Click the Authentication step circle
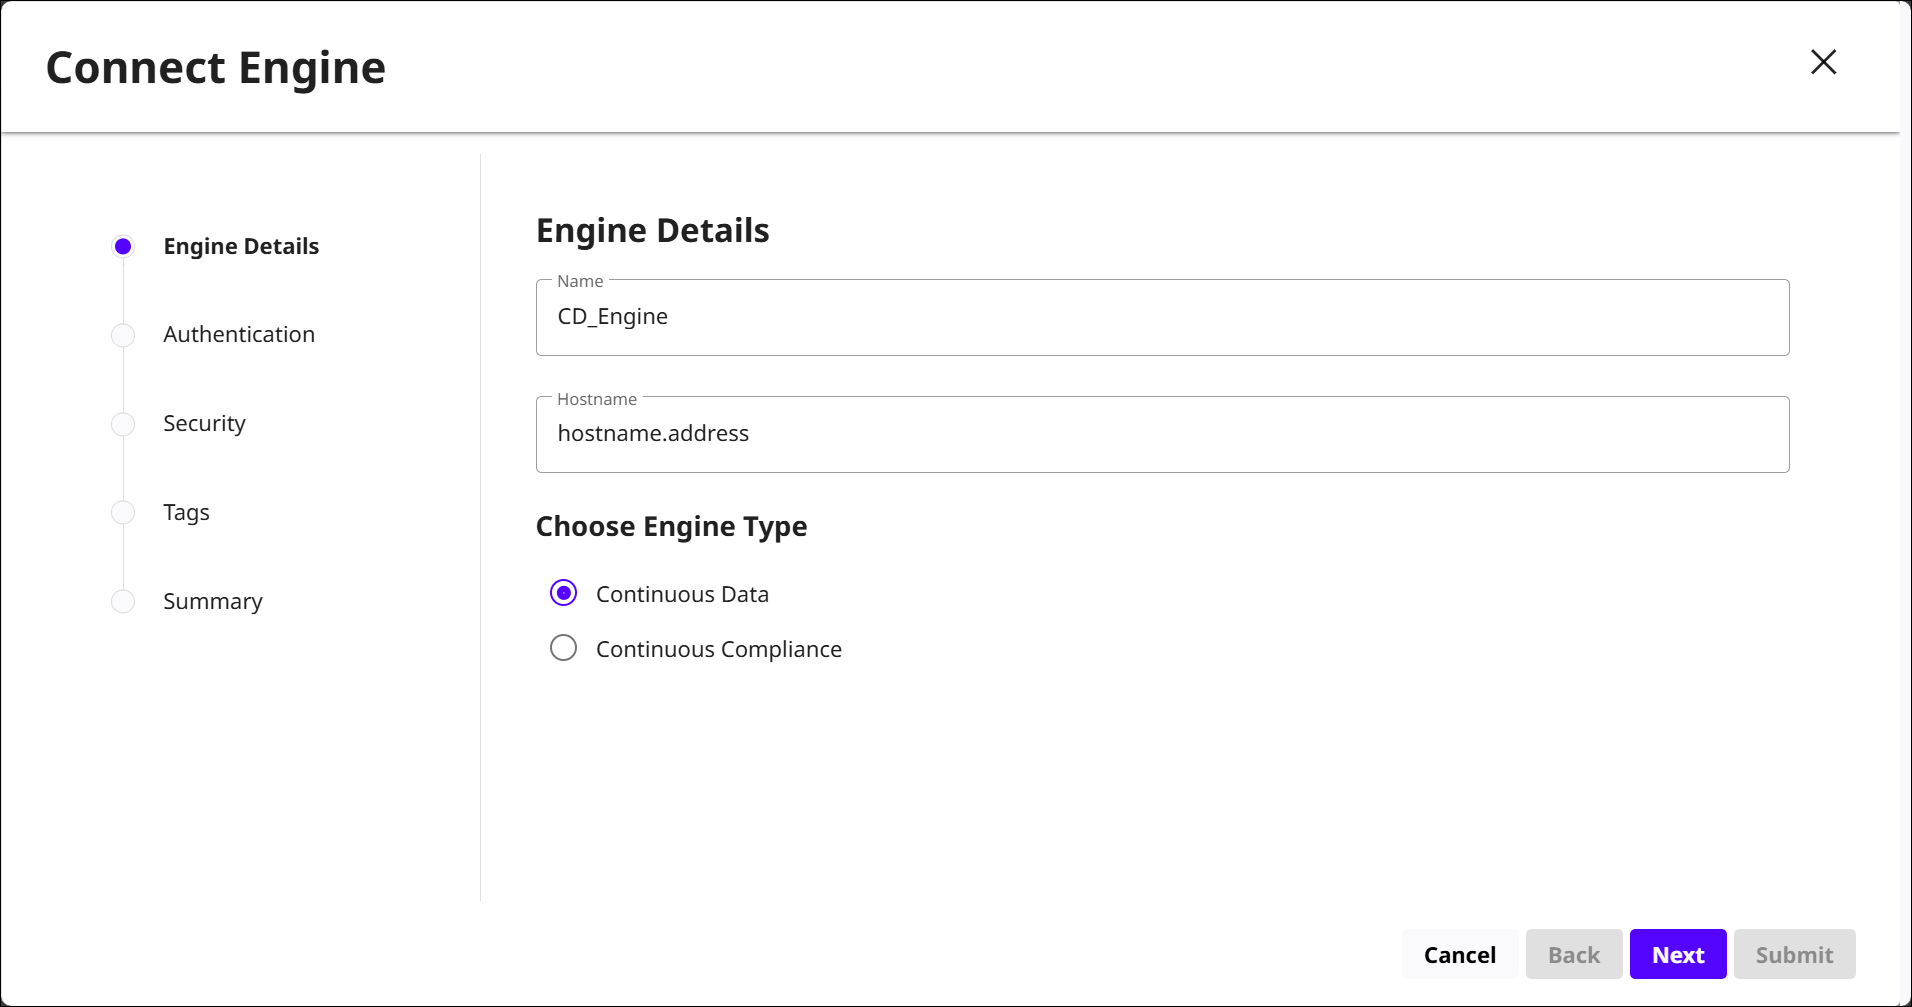The image size is (1912, 1007). tap(123, 335)
